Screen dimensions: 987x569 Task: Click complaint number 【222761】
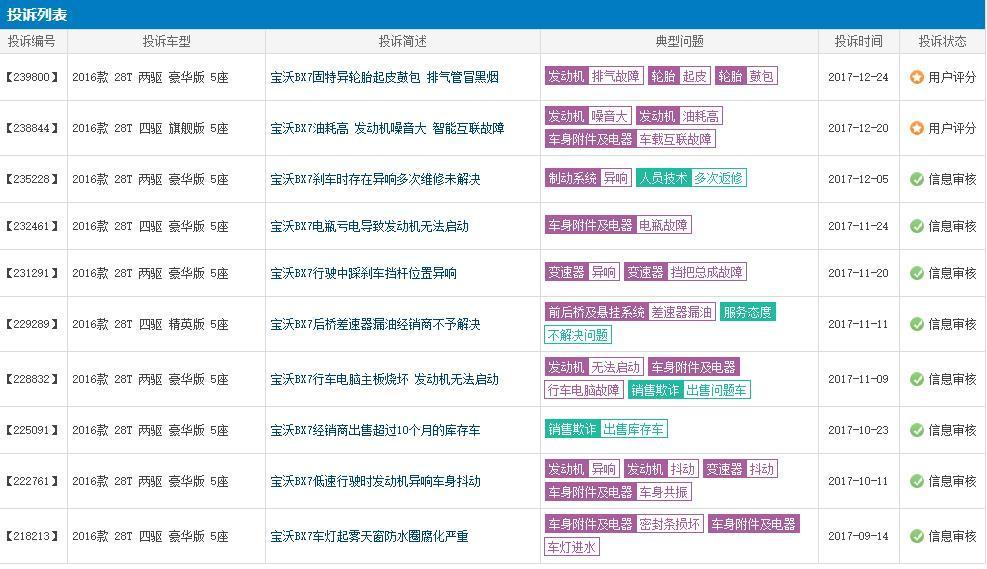33,481
